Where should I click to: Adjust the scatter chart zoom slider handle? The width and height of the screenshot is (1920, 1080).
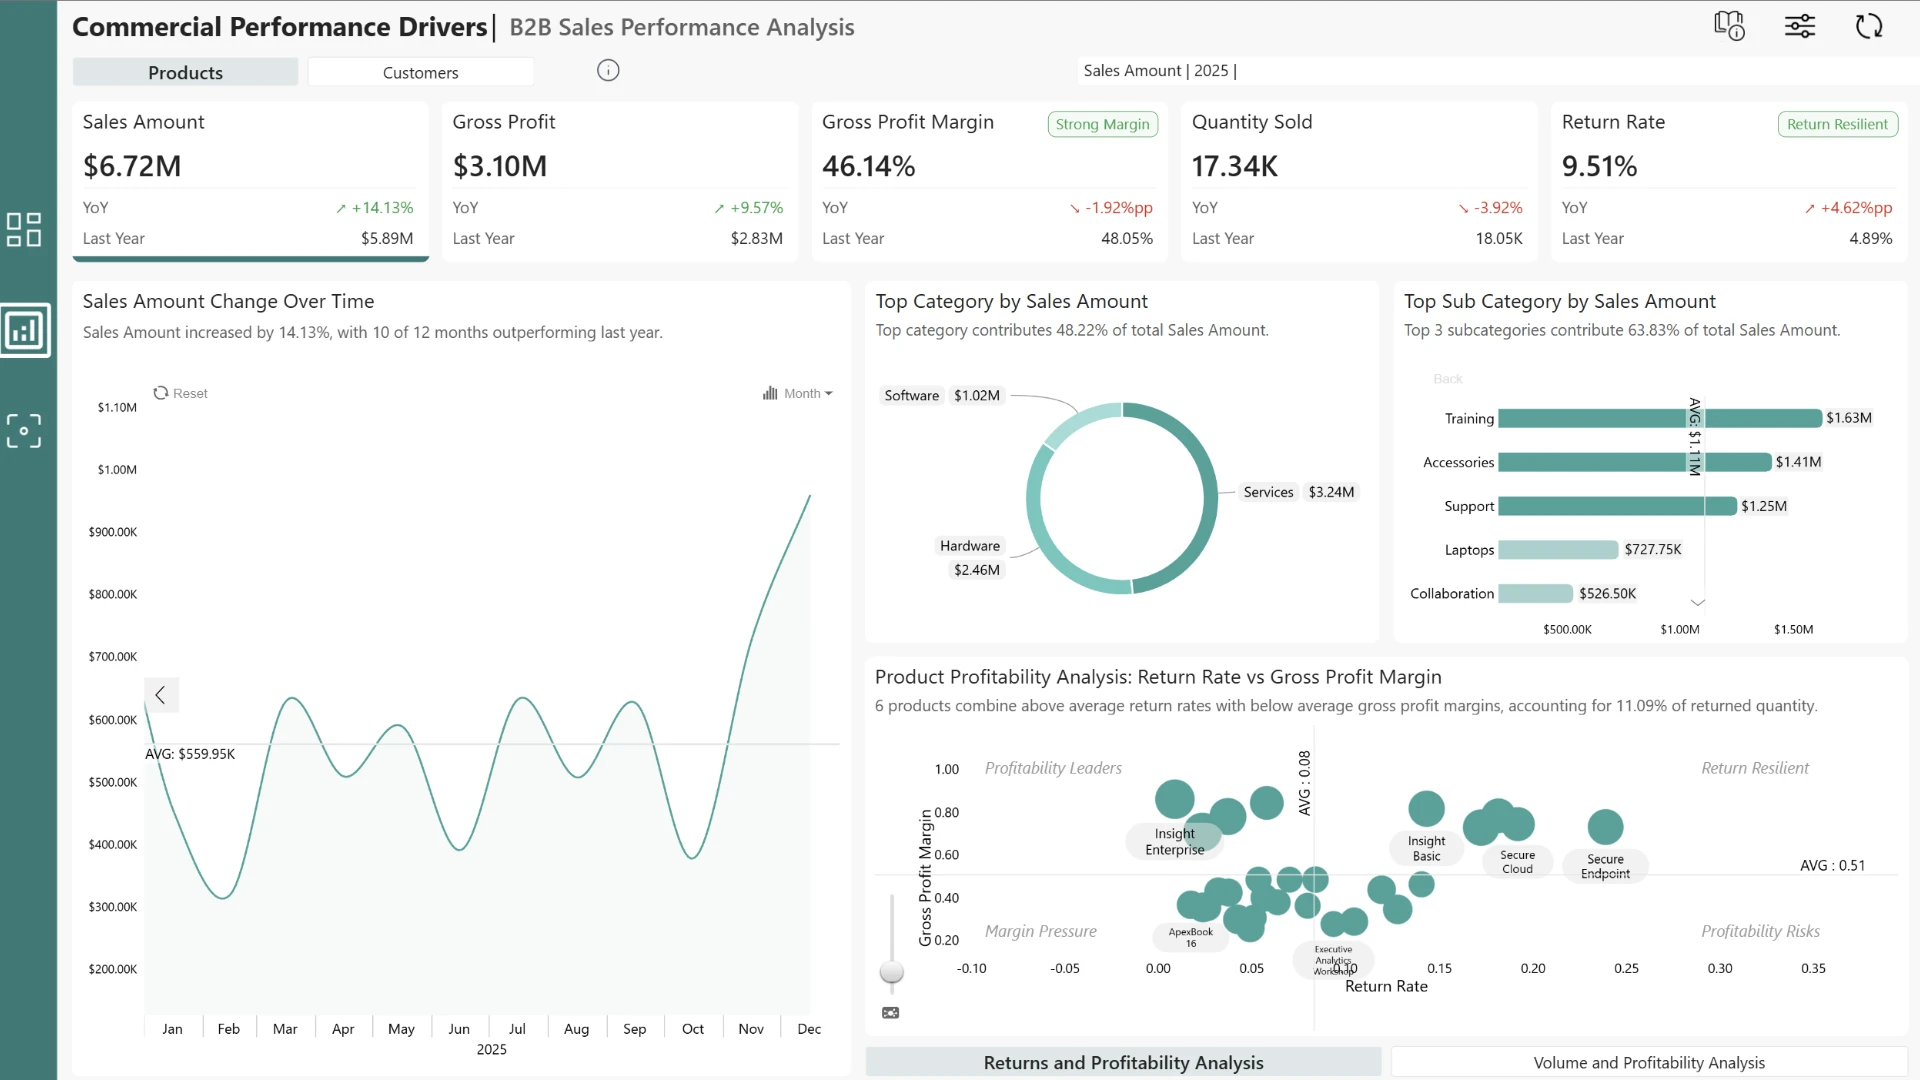pyautogui.click(x=891, y=971)
